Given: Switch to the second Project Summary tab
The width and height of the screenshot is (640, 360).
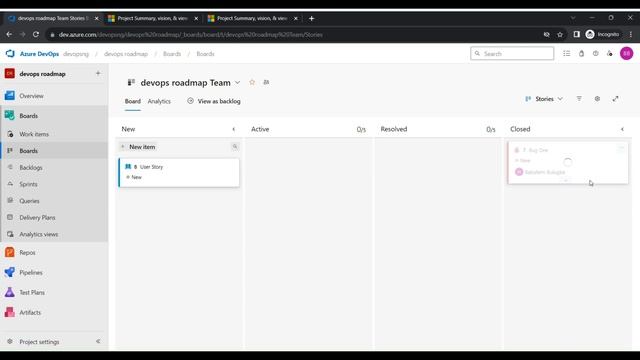Looking at the screenshot, I should [153, 18].
